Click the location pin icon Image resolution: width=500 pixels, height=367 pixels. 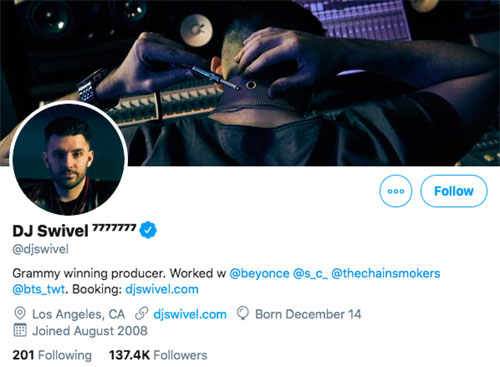(20, 314)
